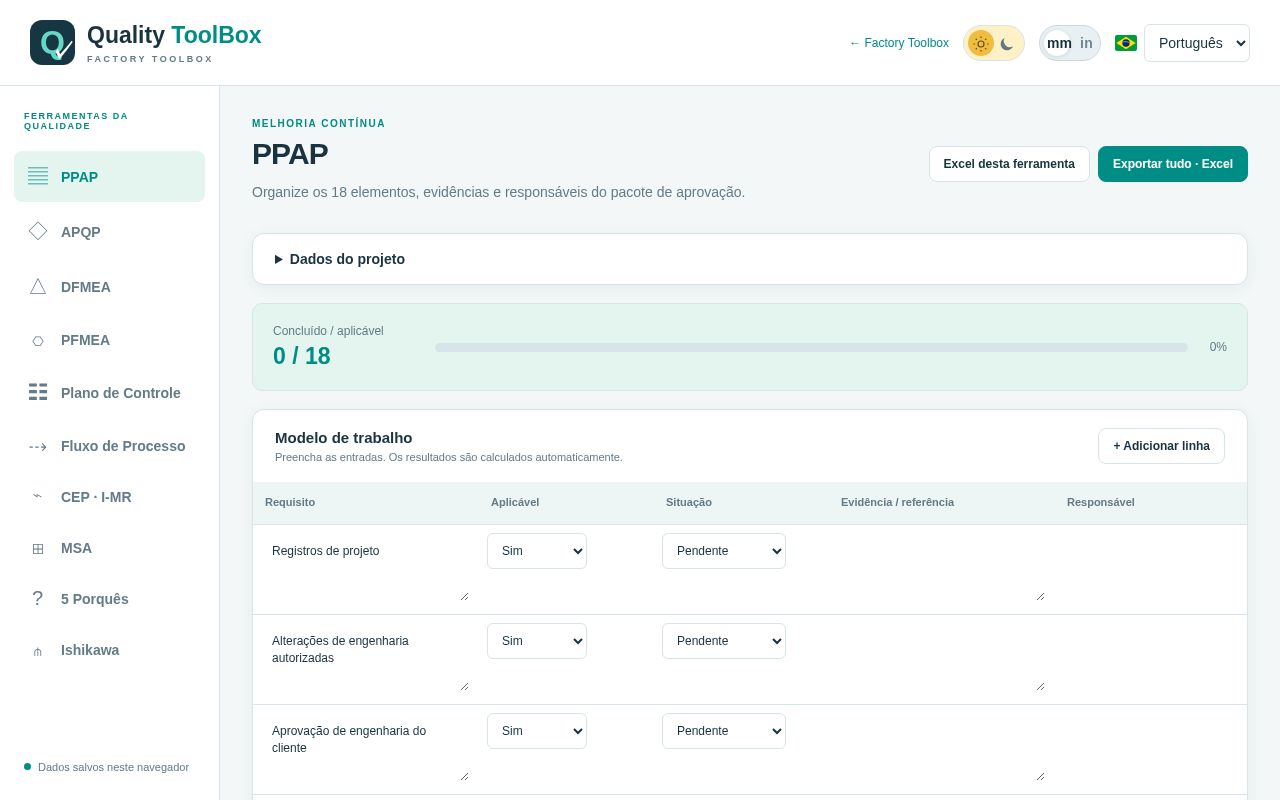Click the Ishikawa fishbone icon
Image resolution: width=1280 pixels, height=800 pixels.
[x=38, y=650]
